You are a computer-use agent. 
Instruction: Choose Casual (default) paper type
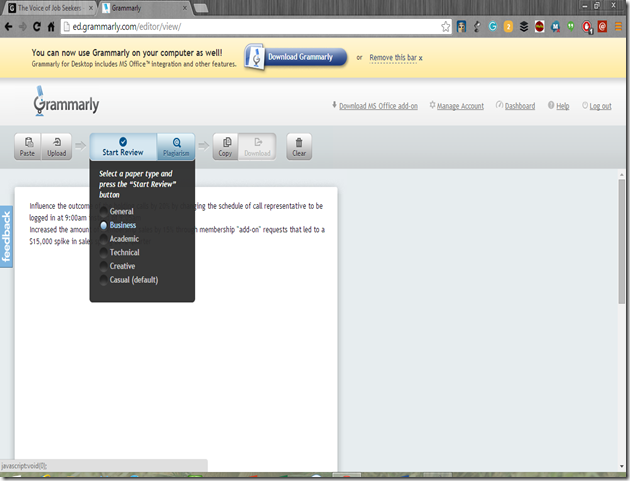pos(129,280)
